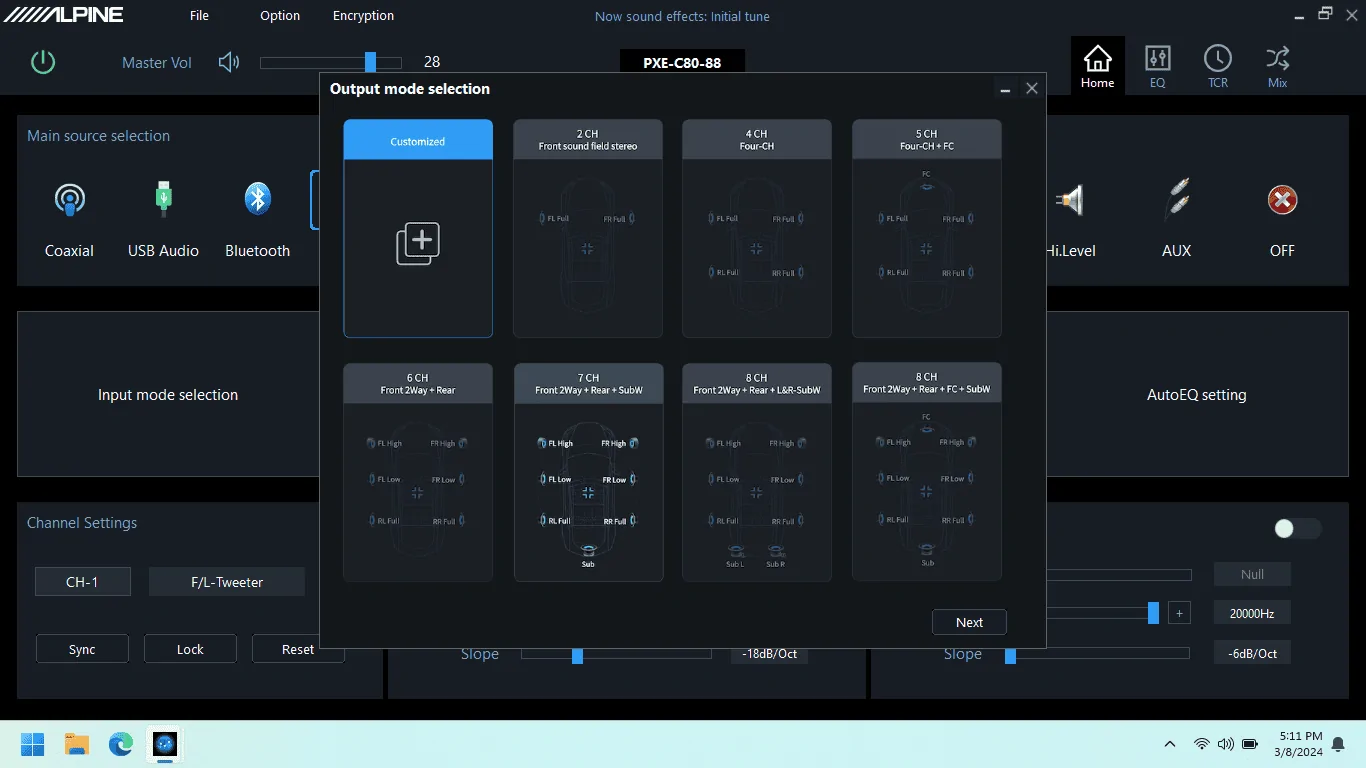Screen dimensions: 1366x768
Task: Click the Lock button
Action: 190,649
